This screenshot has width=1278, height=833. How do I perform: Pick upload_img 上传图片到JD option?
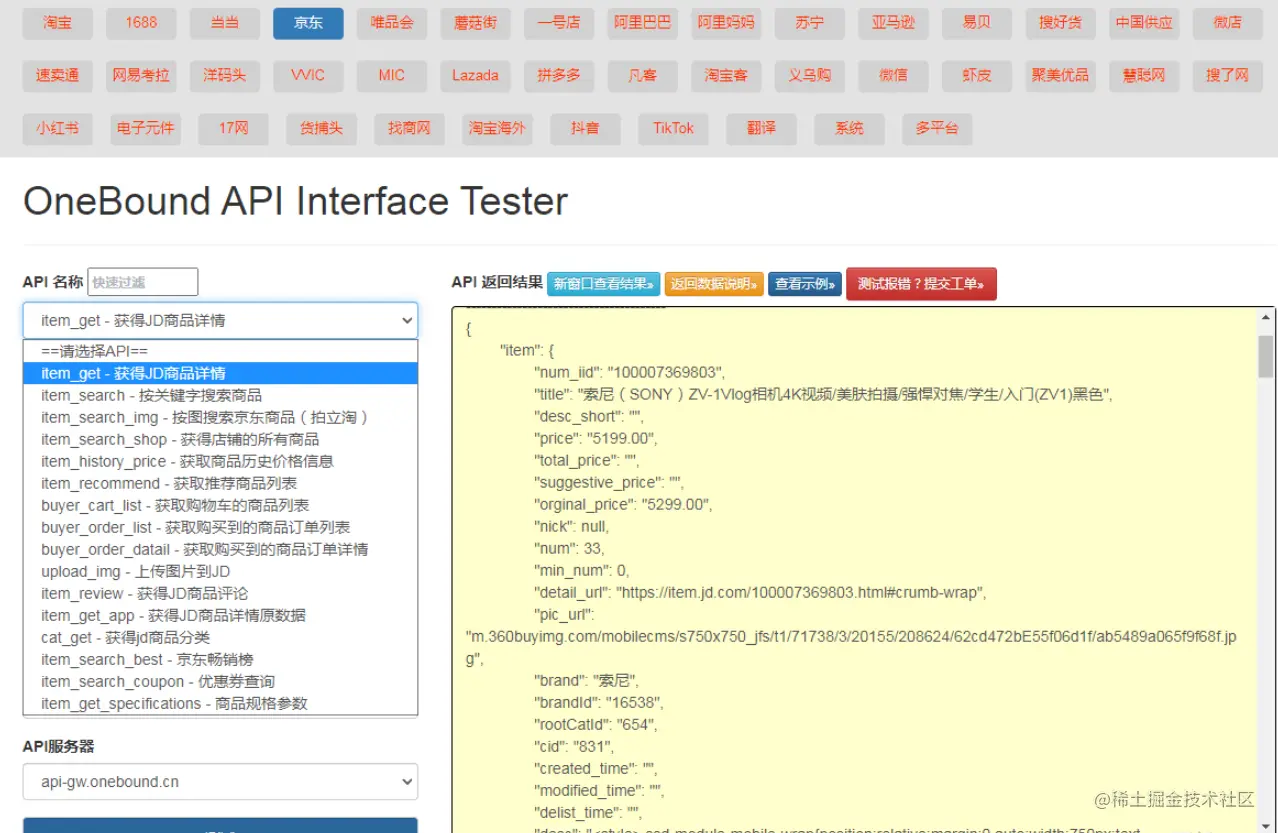click(x=220, y=571)
